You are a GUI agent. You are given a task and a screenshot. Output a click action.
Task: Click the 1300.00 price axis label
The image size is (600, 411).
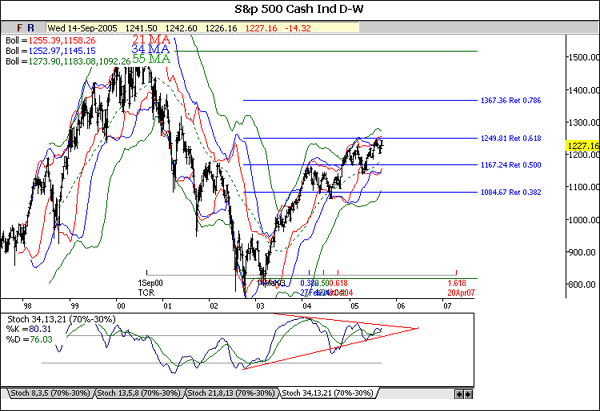[584, 123]
